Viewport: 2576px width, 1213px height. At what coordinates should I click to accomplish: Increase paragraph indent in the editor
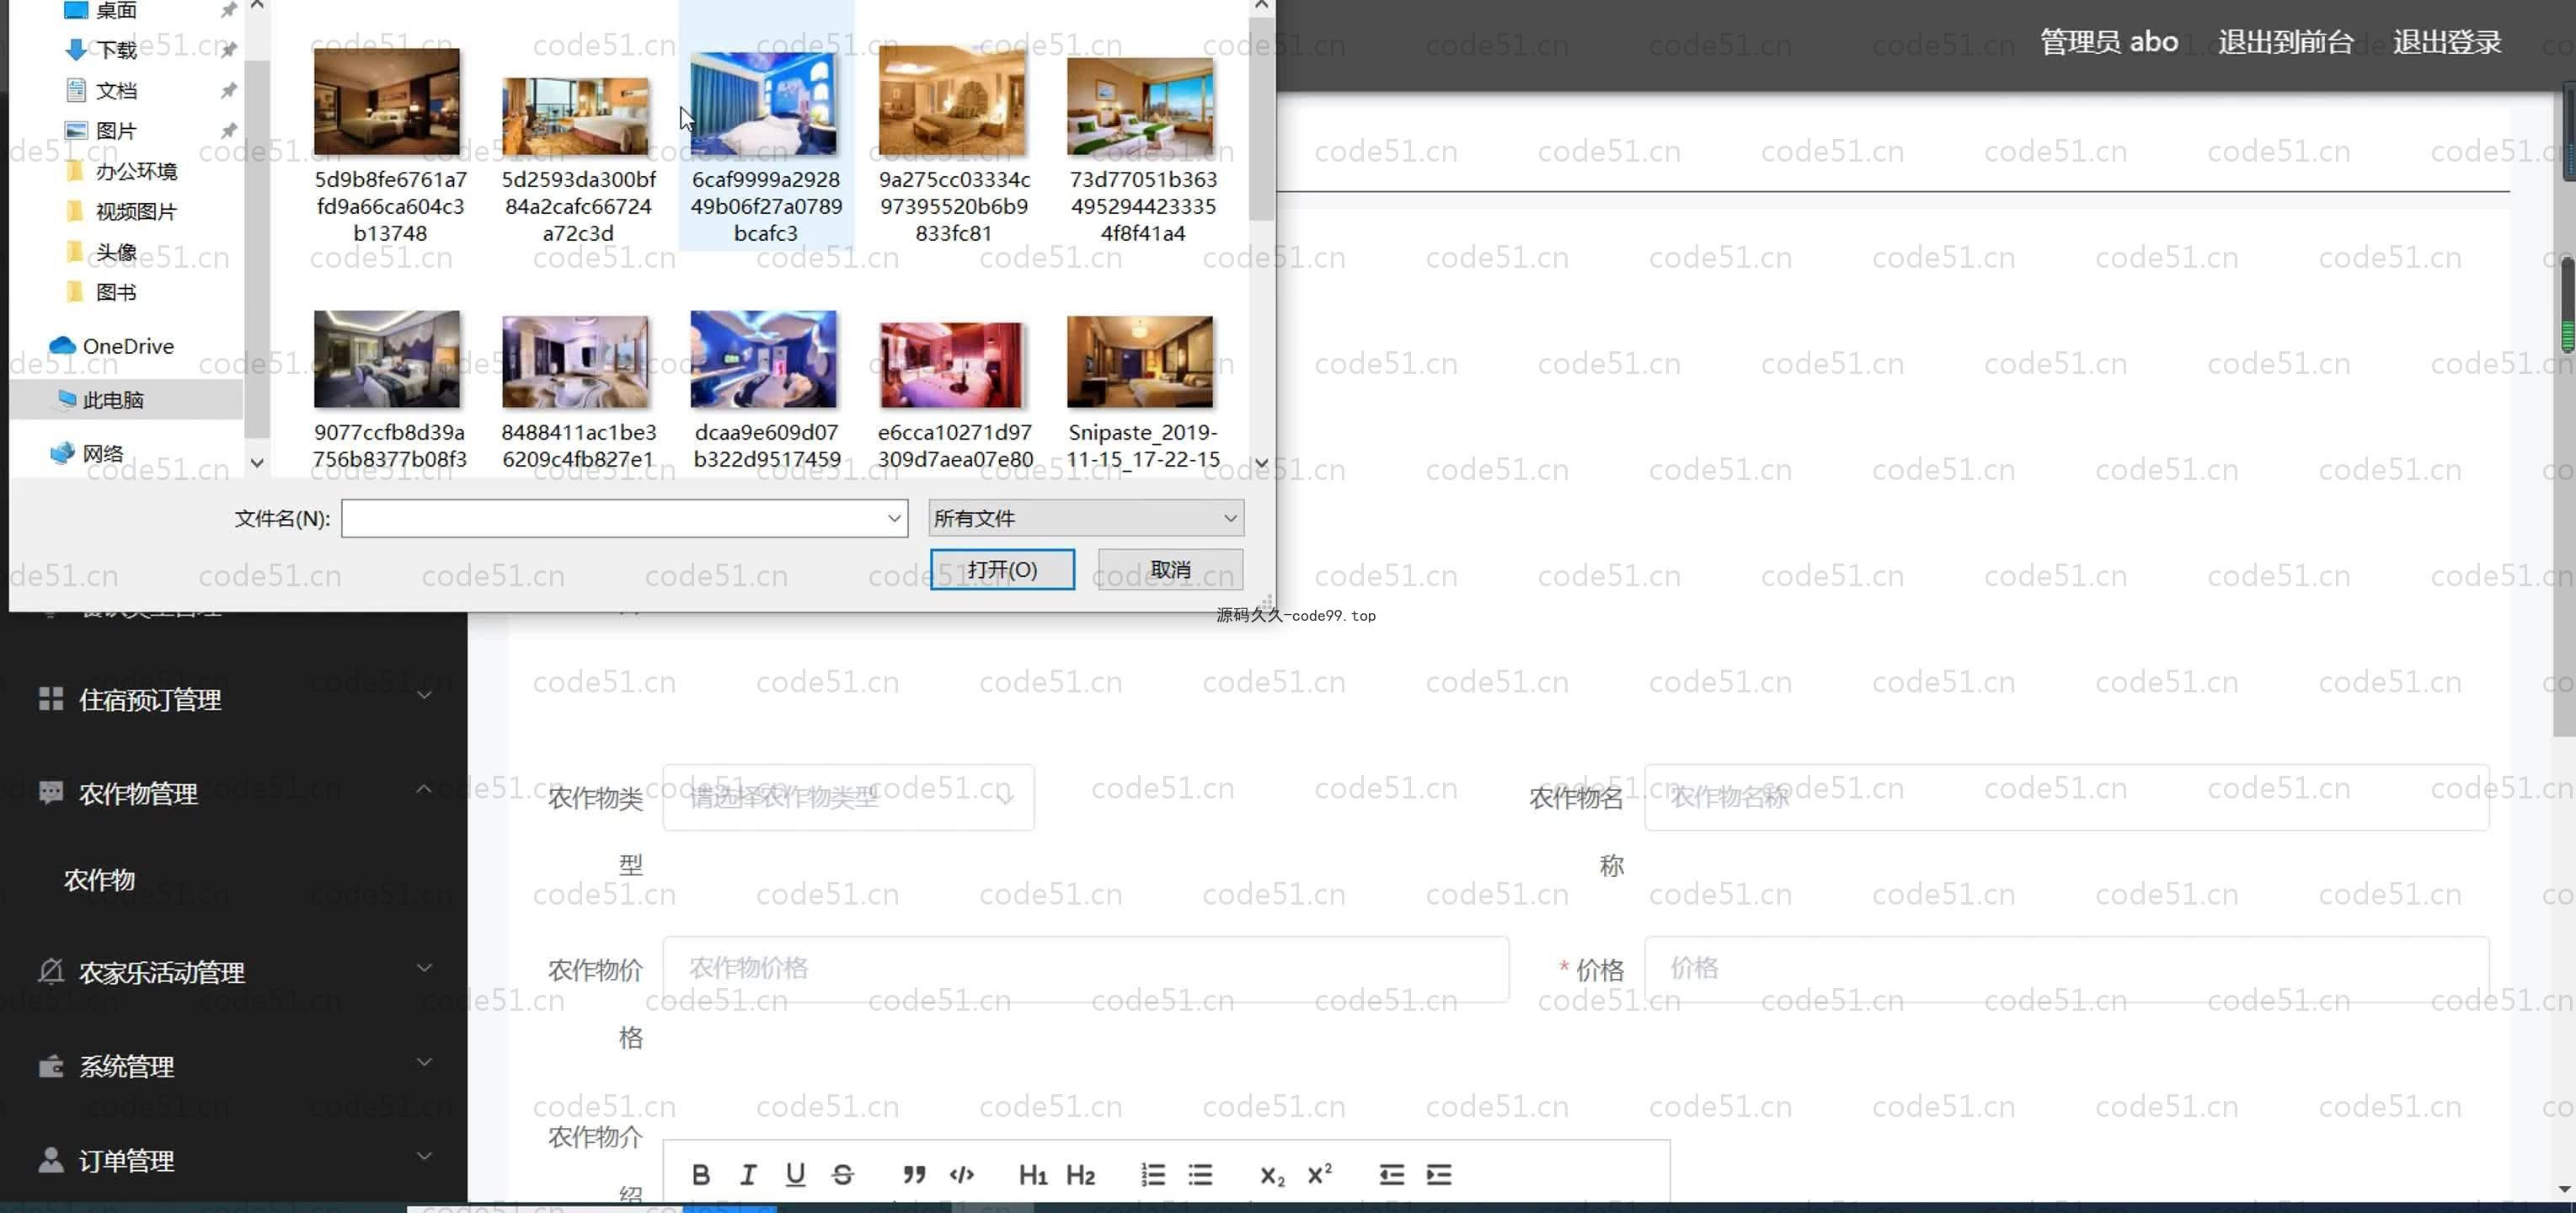coord(1438,1174)
